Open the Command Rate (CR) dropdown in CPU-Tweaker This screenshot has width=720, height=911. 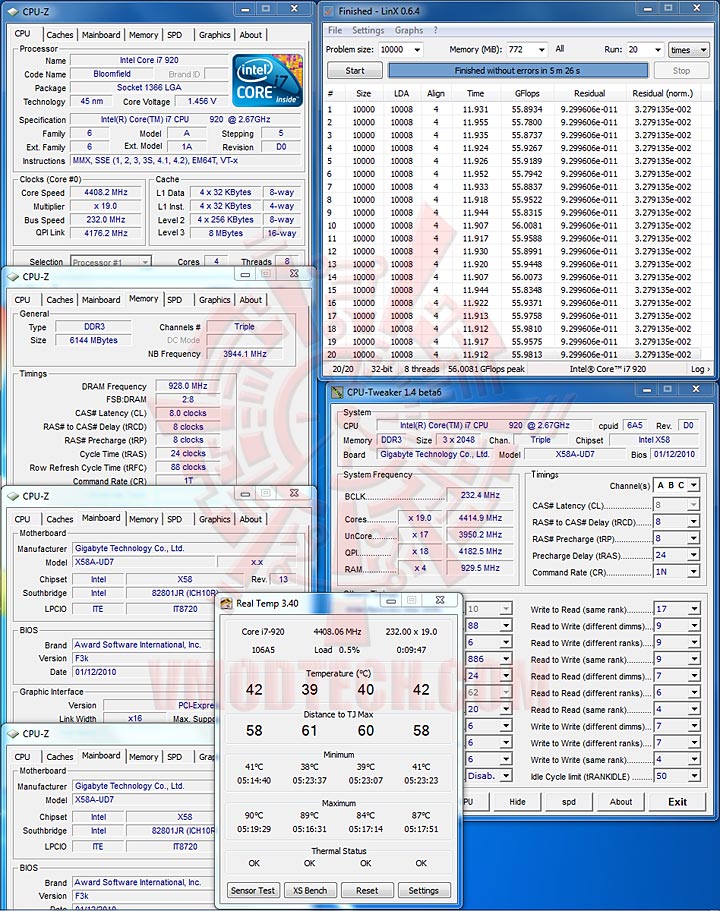[693, 572]
